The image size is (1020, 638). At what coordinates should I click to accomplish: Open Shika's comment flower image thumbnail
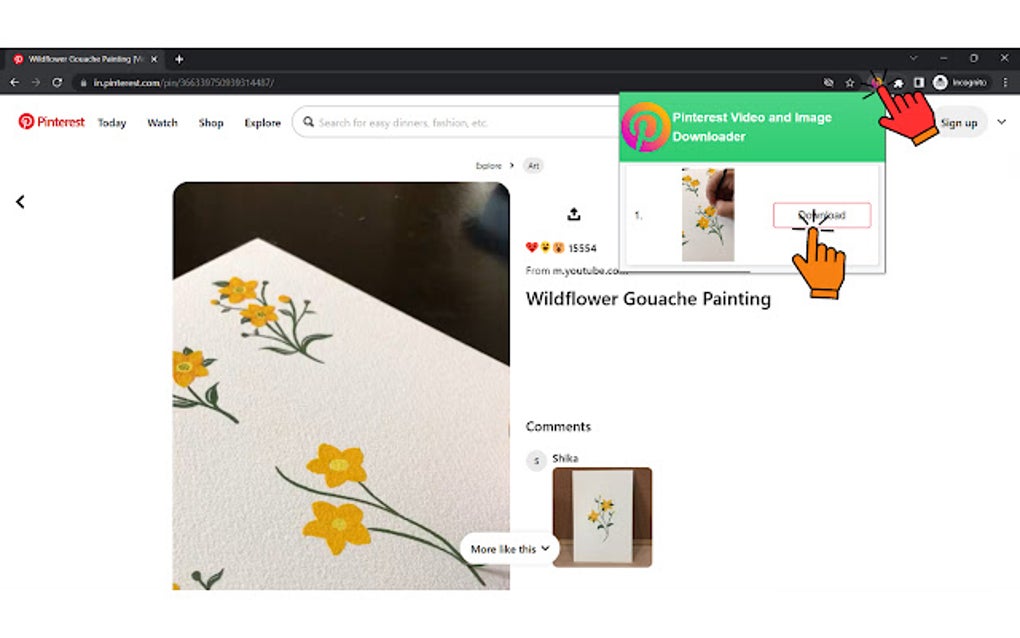pyautogui.click(x=602, y=517)
